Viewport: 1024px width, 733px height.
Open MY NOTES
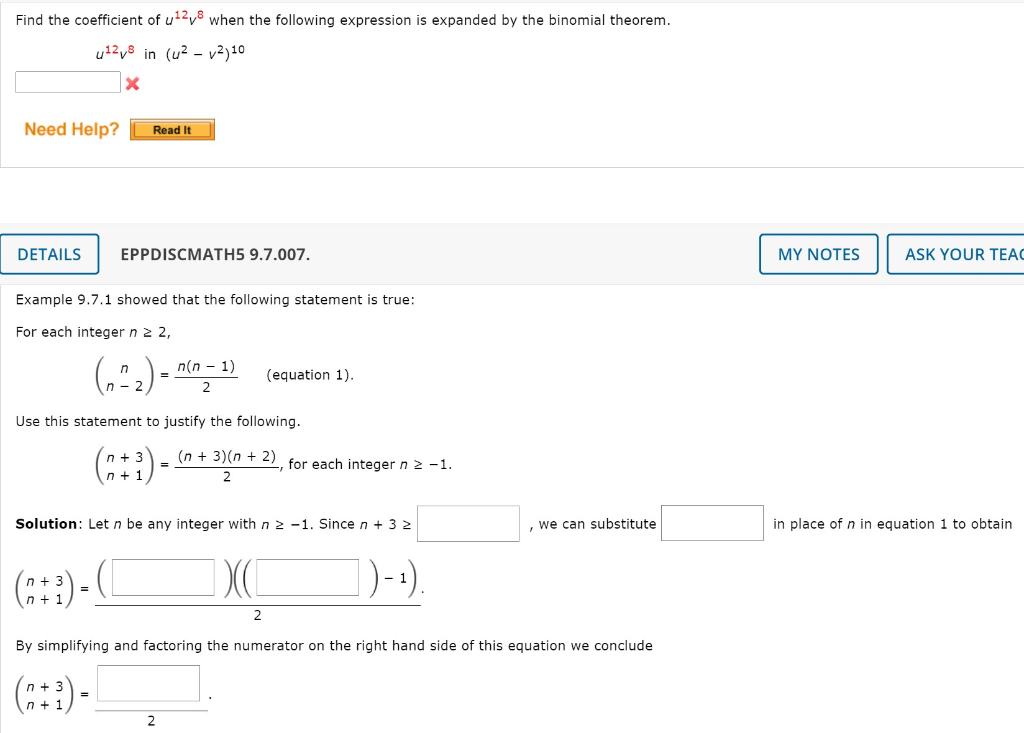(818, 254)
